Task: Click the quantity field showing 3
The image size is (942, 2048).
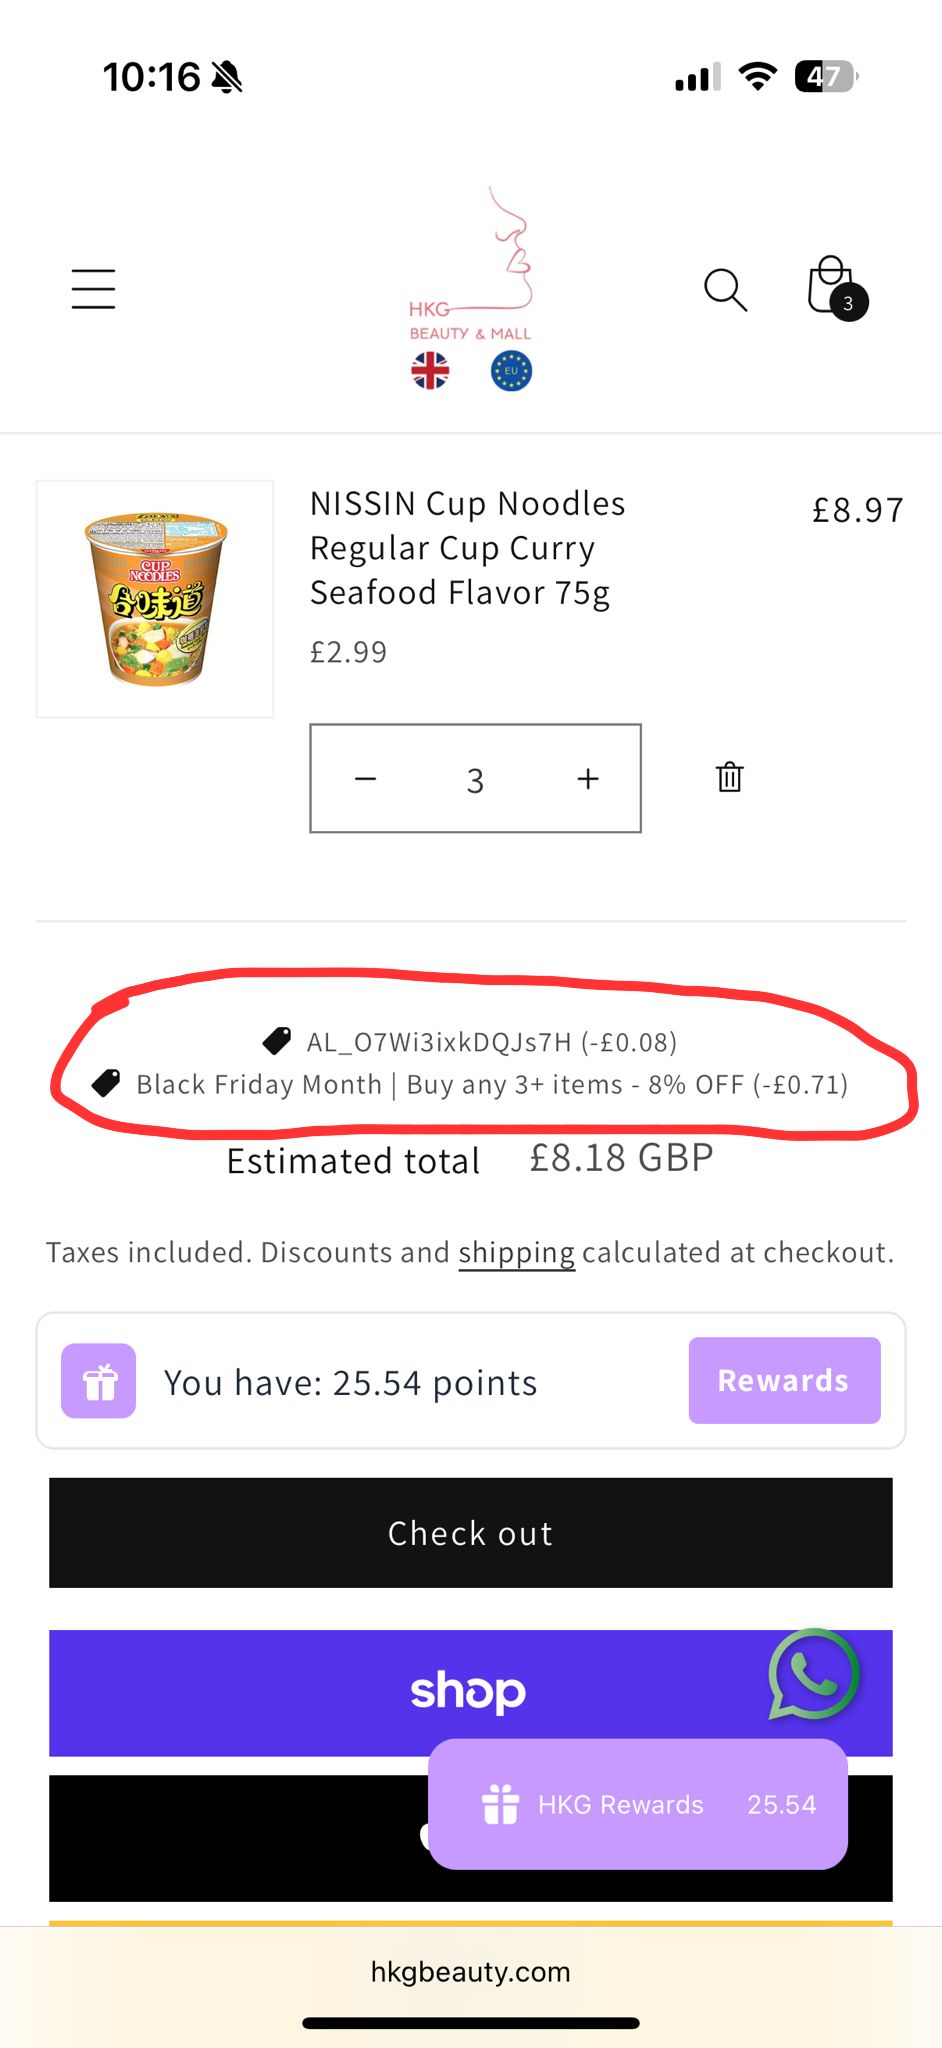Action: (475, 780)
